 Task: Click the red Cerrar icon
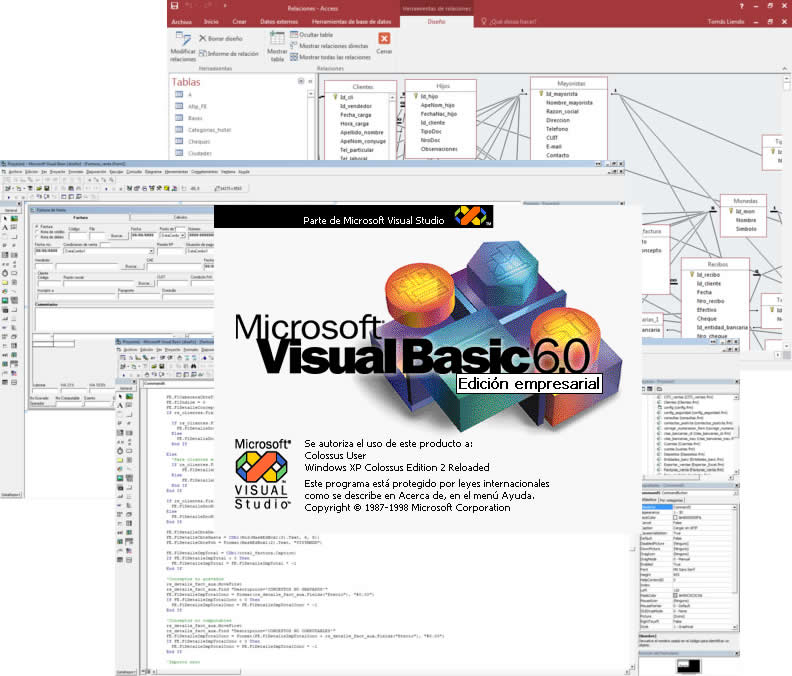384,41
